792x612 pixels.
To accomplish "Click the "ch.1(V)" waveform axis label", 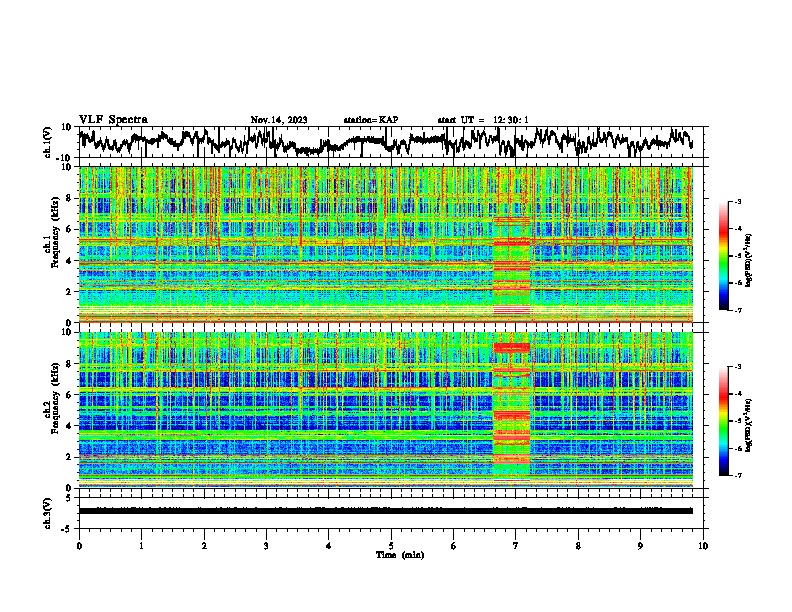I will click(x=48, y=142).
